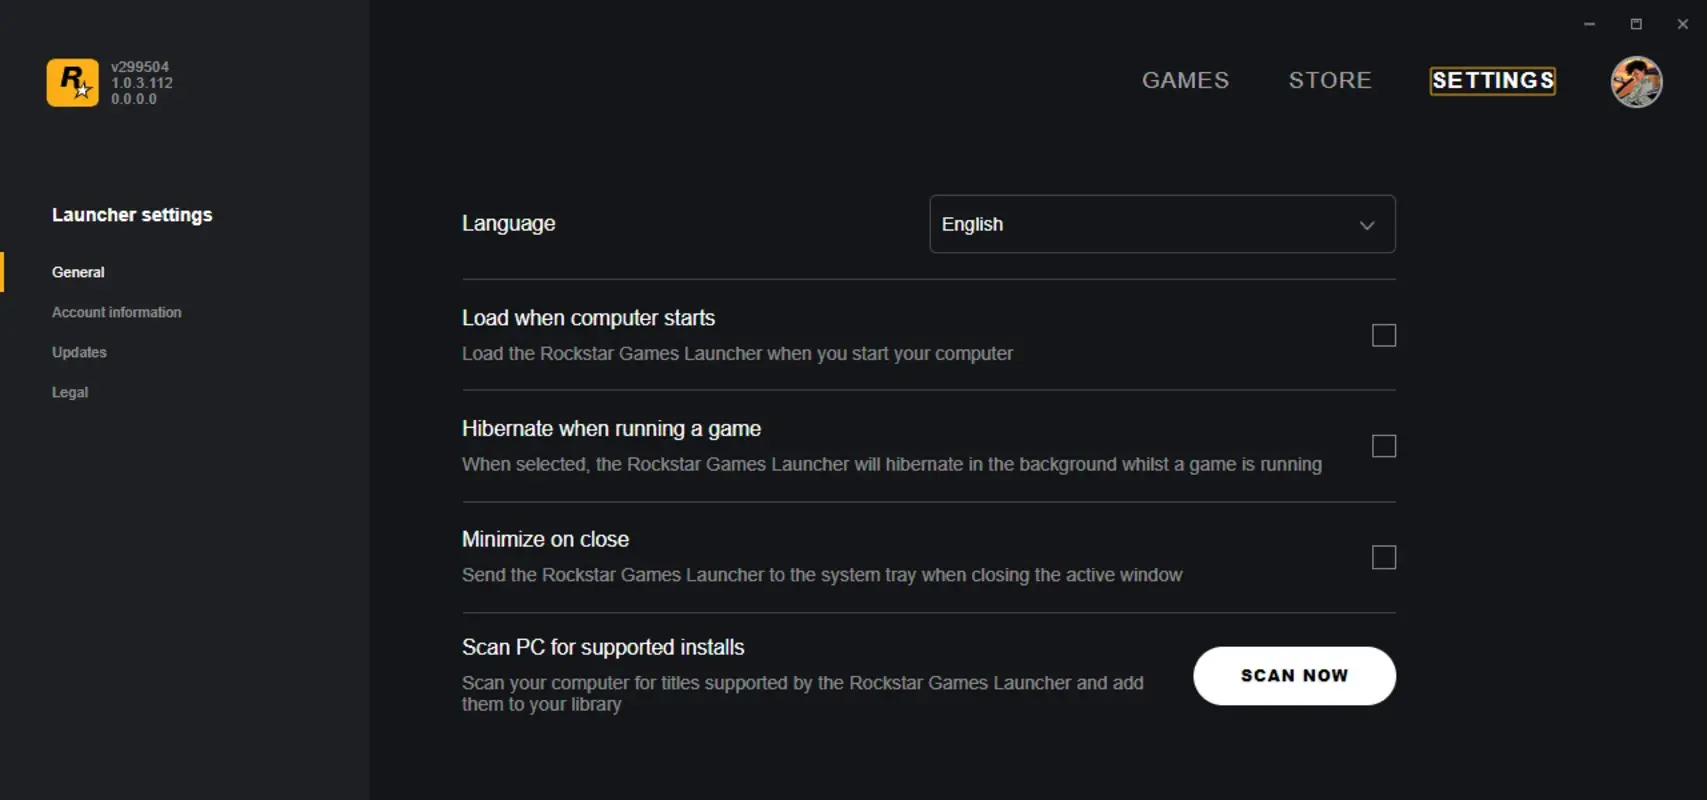This screenshot has height=800, width=1707.
Task: Click the version number v299504
Action: click(141, 66)
